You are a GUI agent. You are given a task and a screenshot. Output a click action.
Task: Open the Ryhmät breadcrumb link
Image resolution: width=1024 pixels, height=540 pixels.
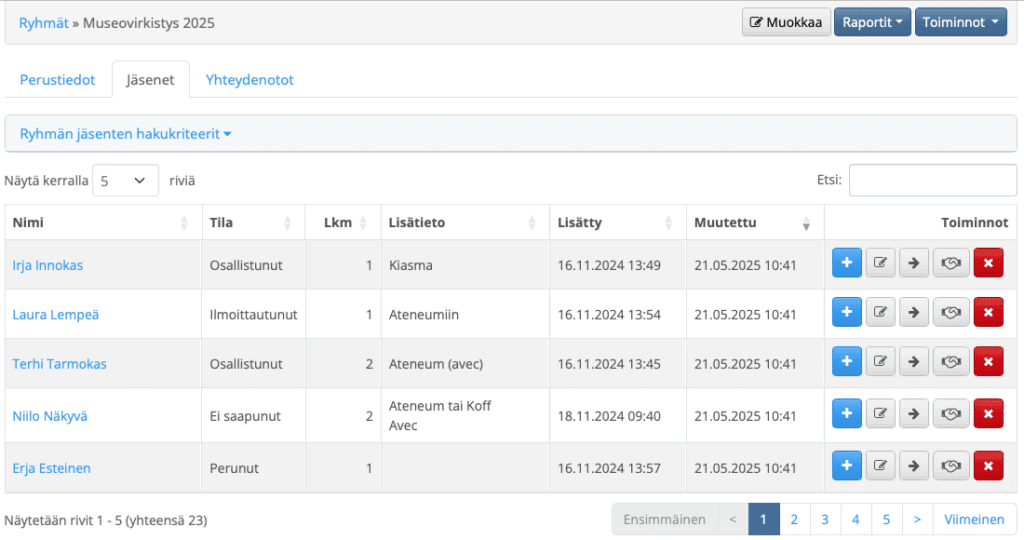coord(43,23)
